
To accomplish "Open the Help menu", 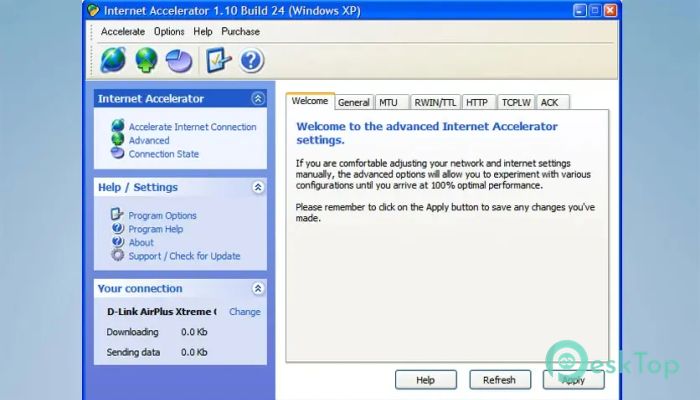I will coord(203,32).
